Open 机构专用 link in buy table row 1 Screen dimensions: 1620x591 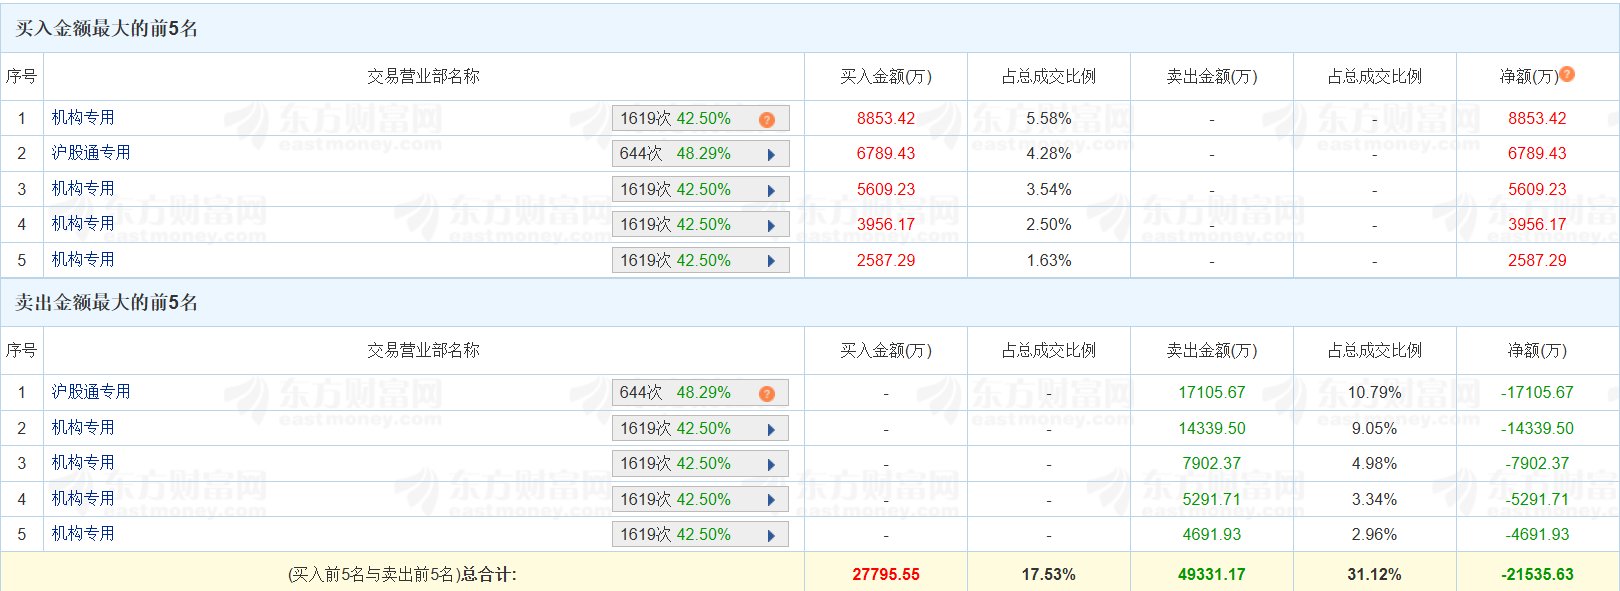point(83,118)
